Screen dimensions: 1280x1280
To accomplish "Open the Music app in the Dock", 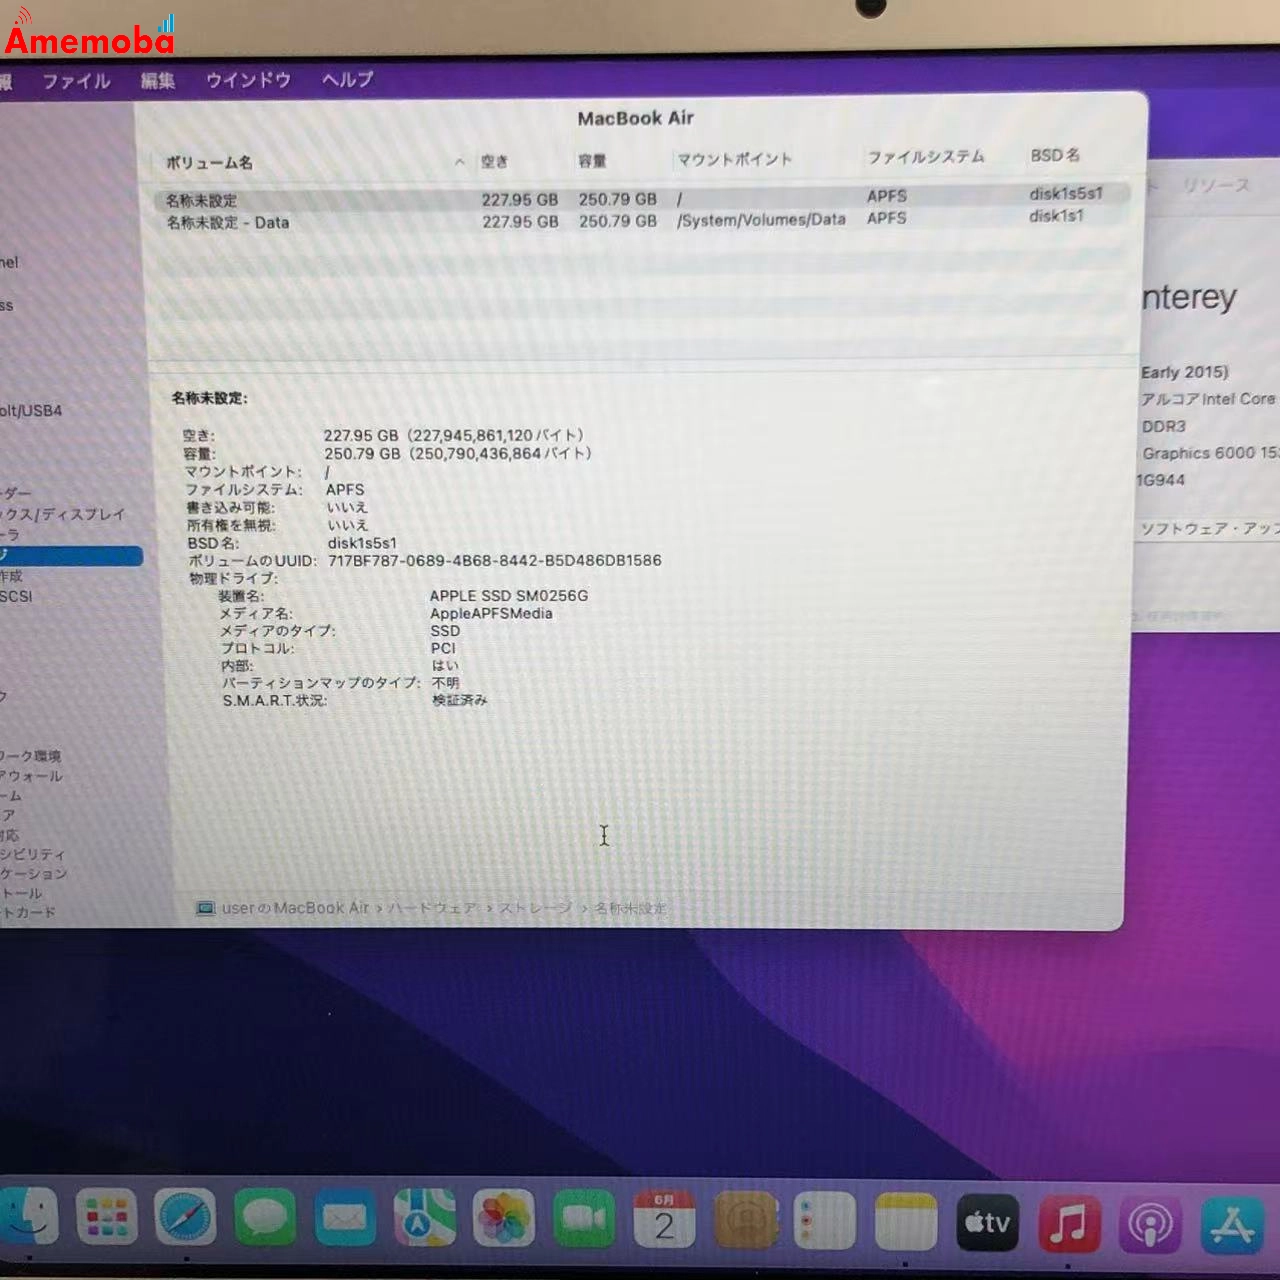I will pyautogui.click(x=1070, y=1220).
